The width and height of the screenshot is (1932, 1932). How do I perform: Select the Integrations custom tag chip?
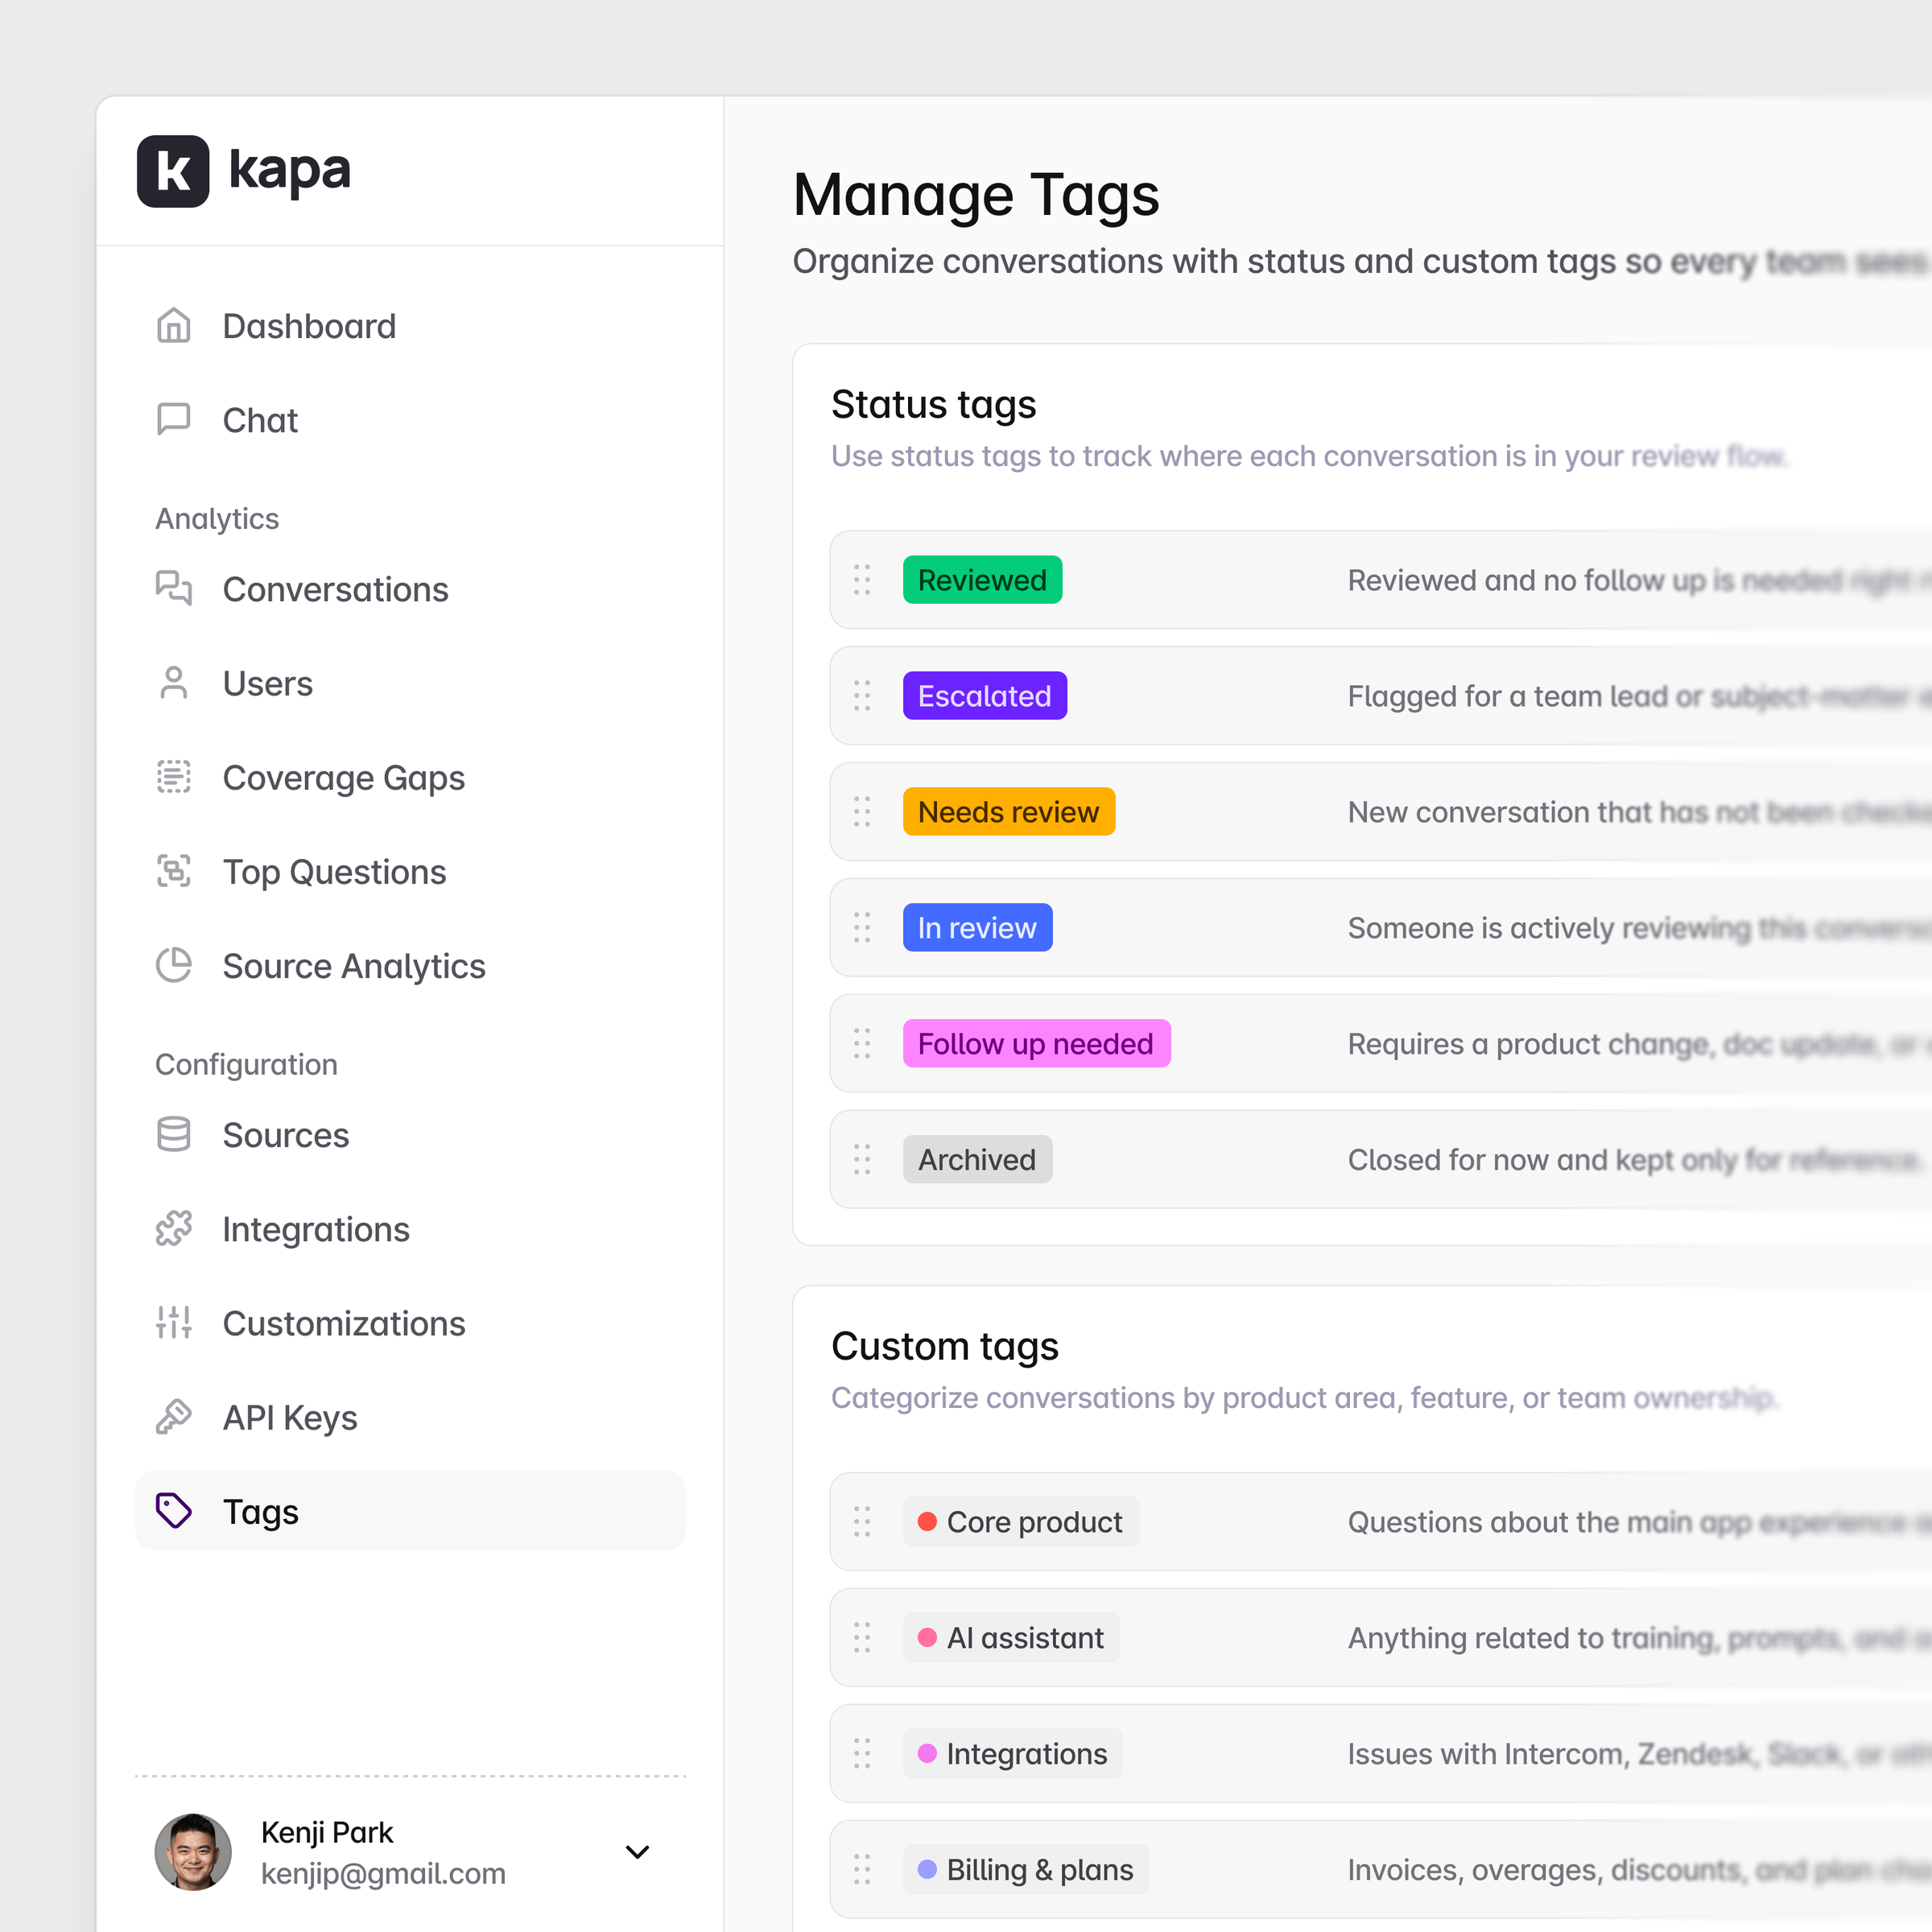tap(1012, 1754)
